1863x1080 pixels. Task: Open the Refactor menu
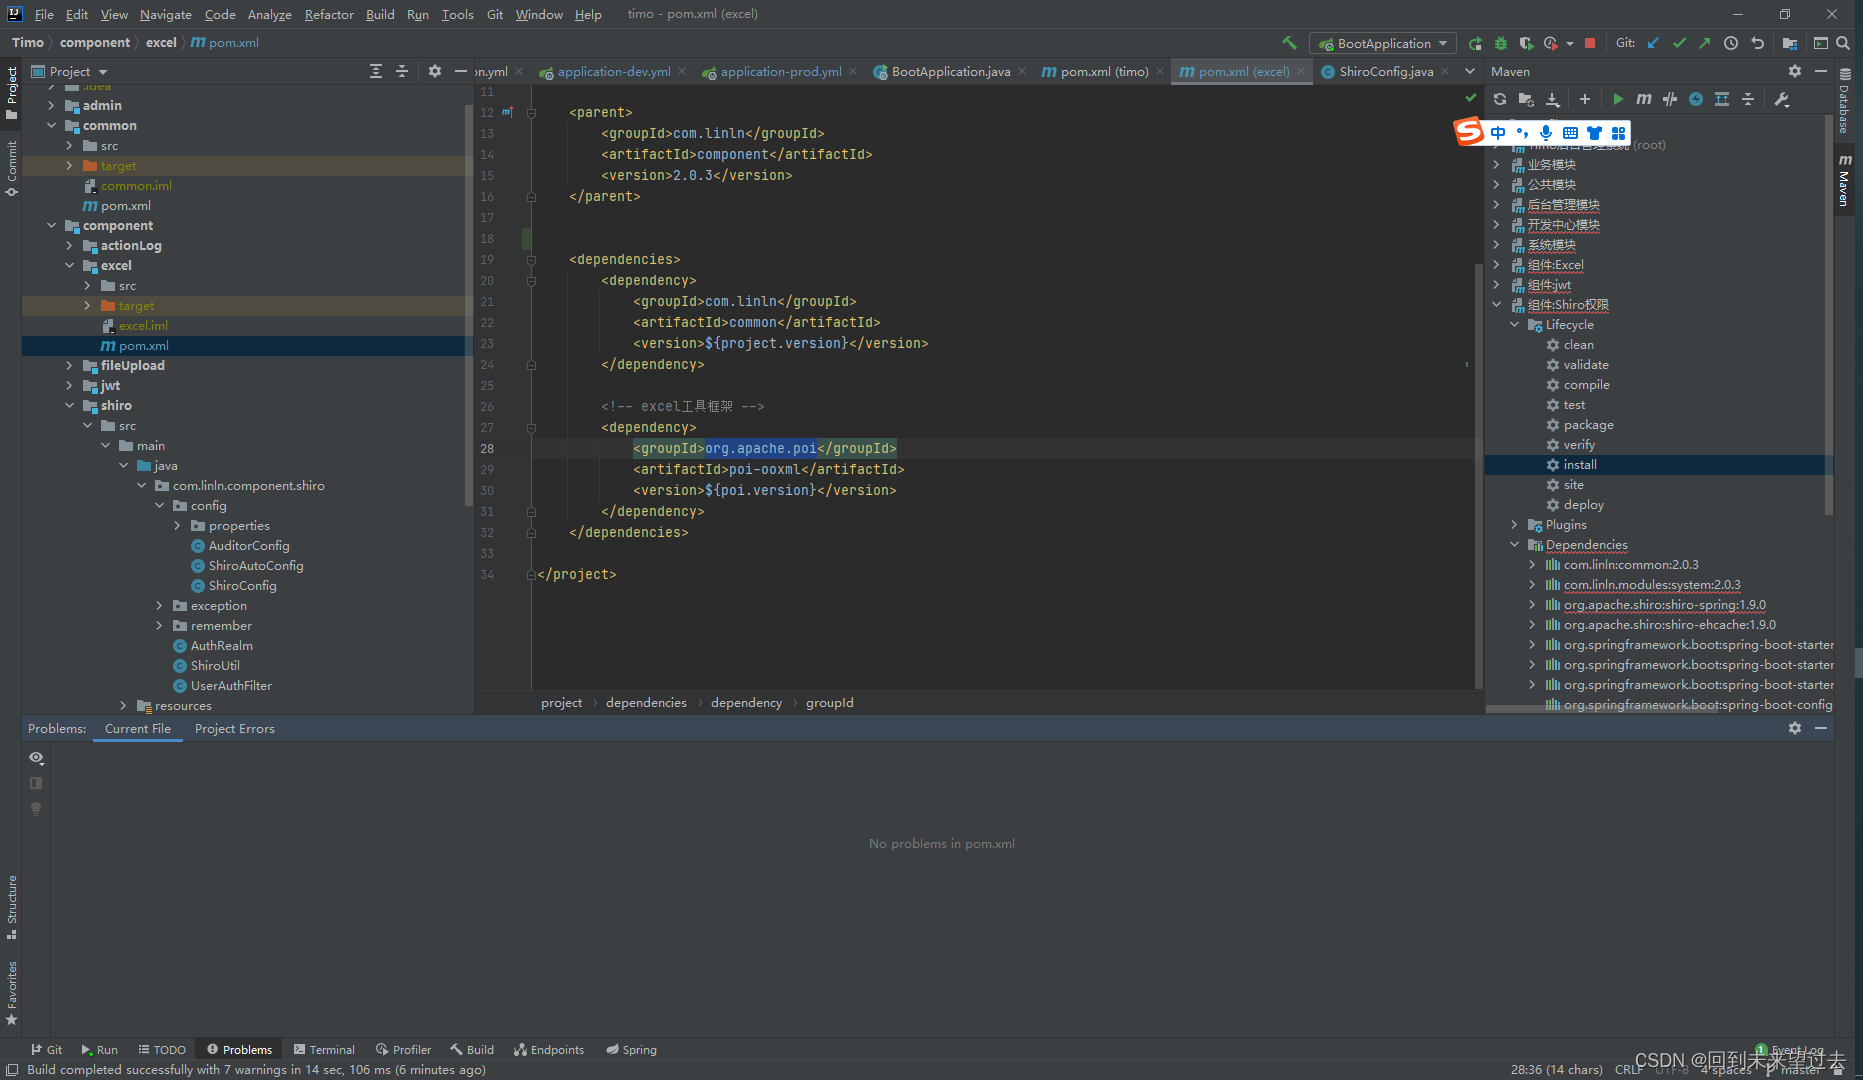pyautogui.click(x=329, y=14)
